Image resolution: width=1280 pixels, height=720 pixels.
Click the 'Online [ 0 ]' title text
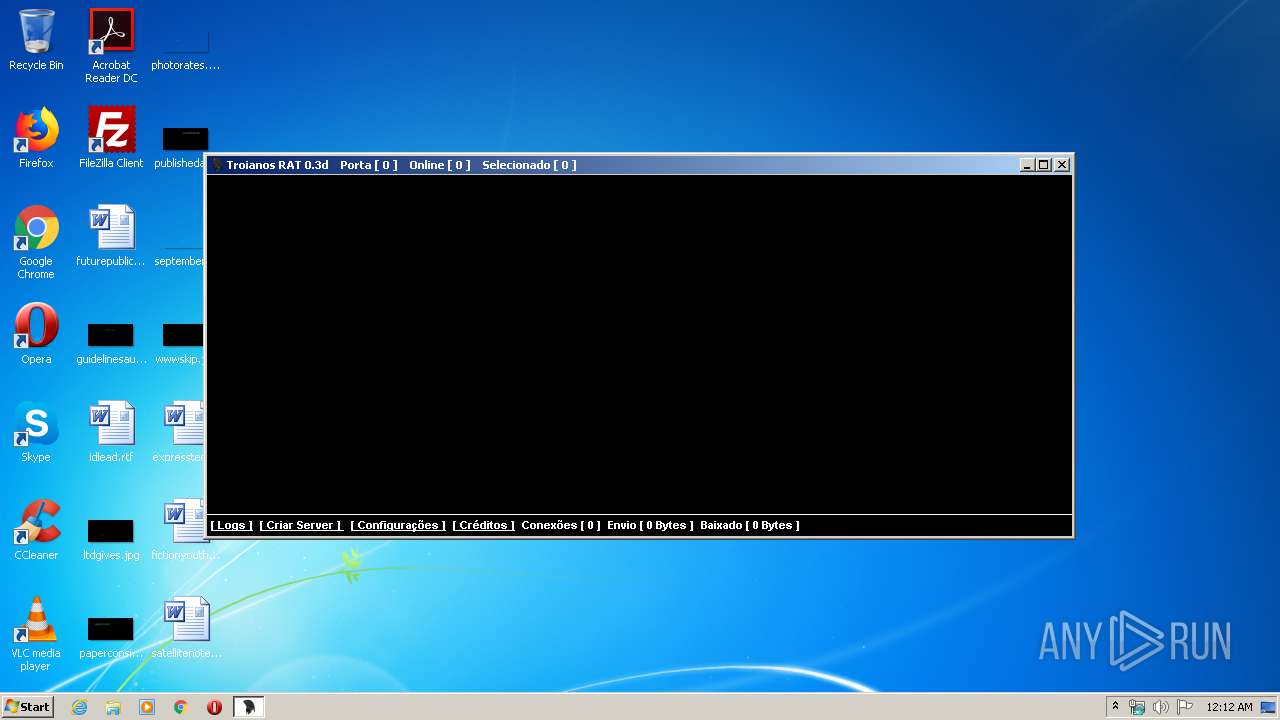pos(440,165)
